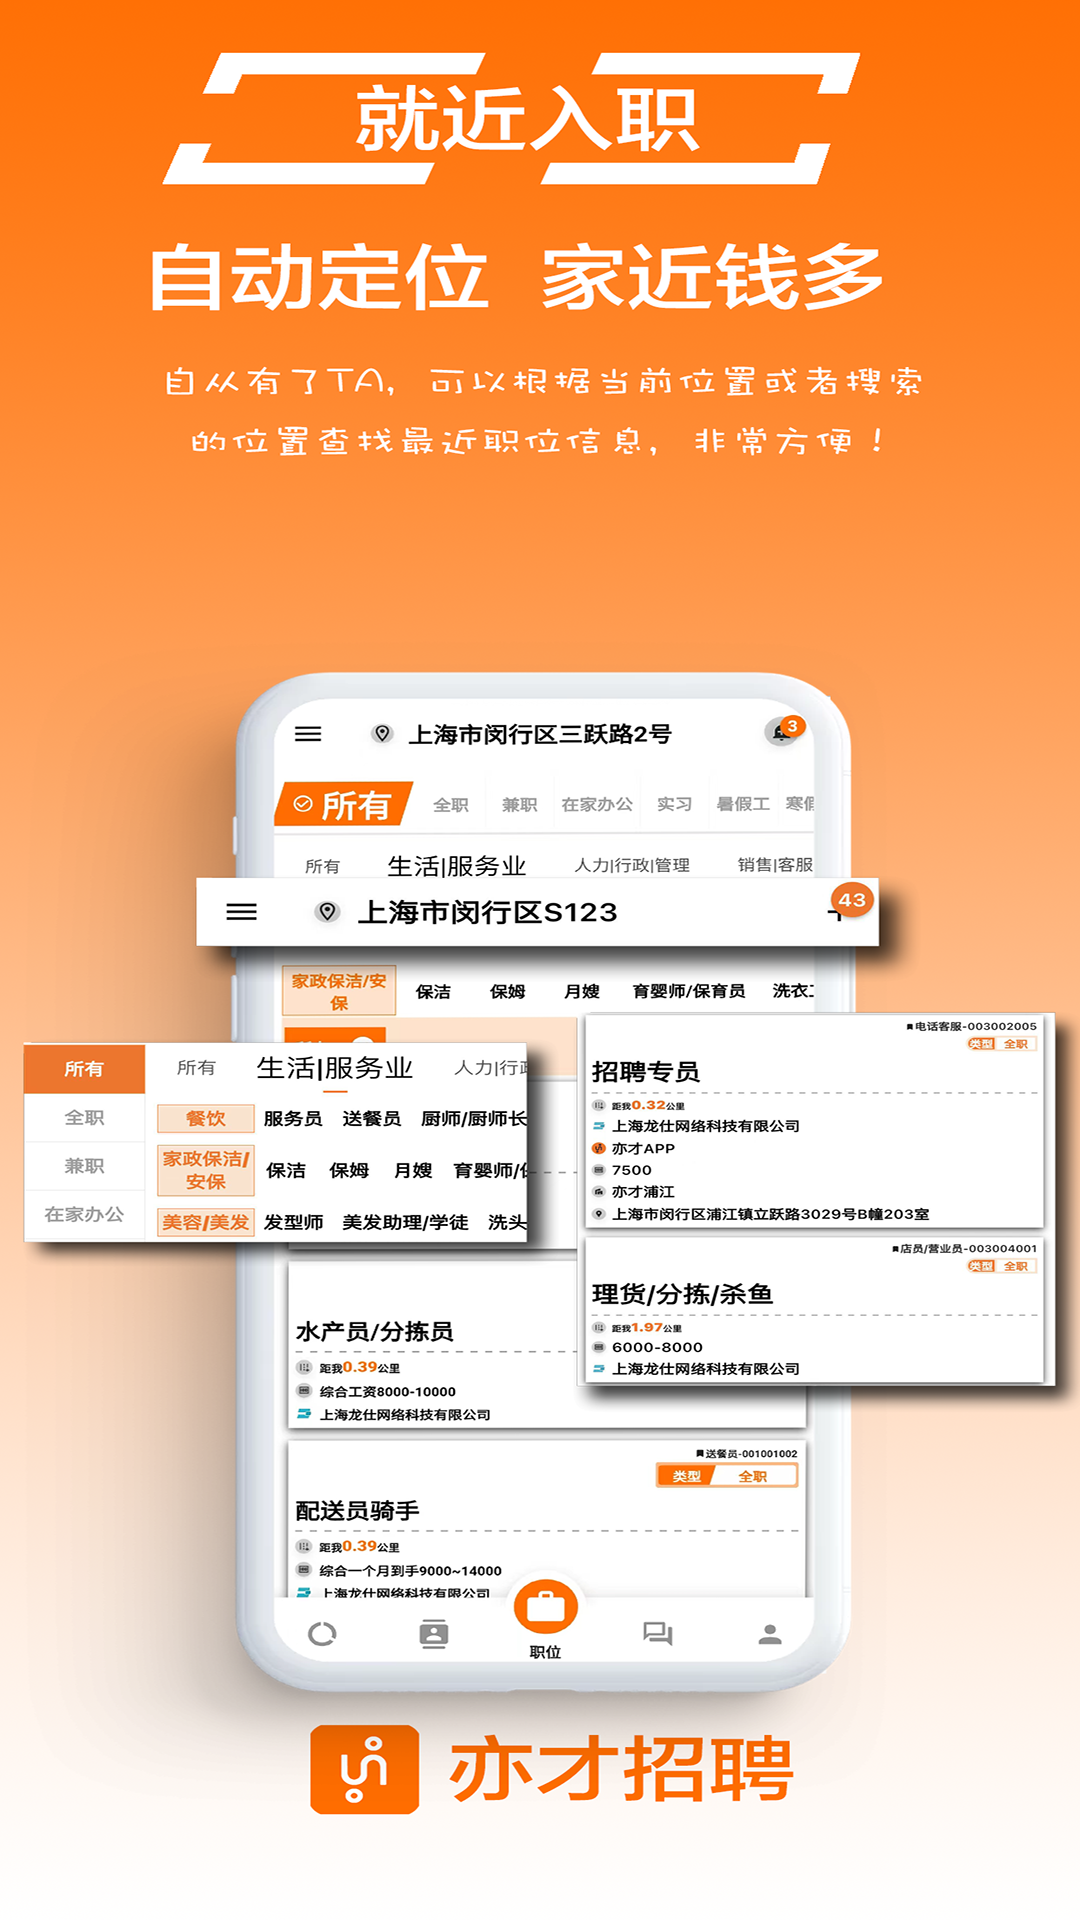This screenshot has height=1920, width=1080.
Task: Switch to the 在家办公 tab in top row
Action: [x=596, y=804]
